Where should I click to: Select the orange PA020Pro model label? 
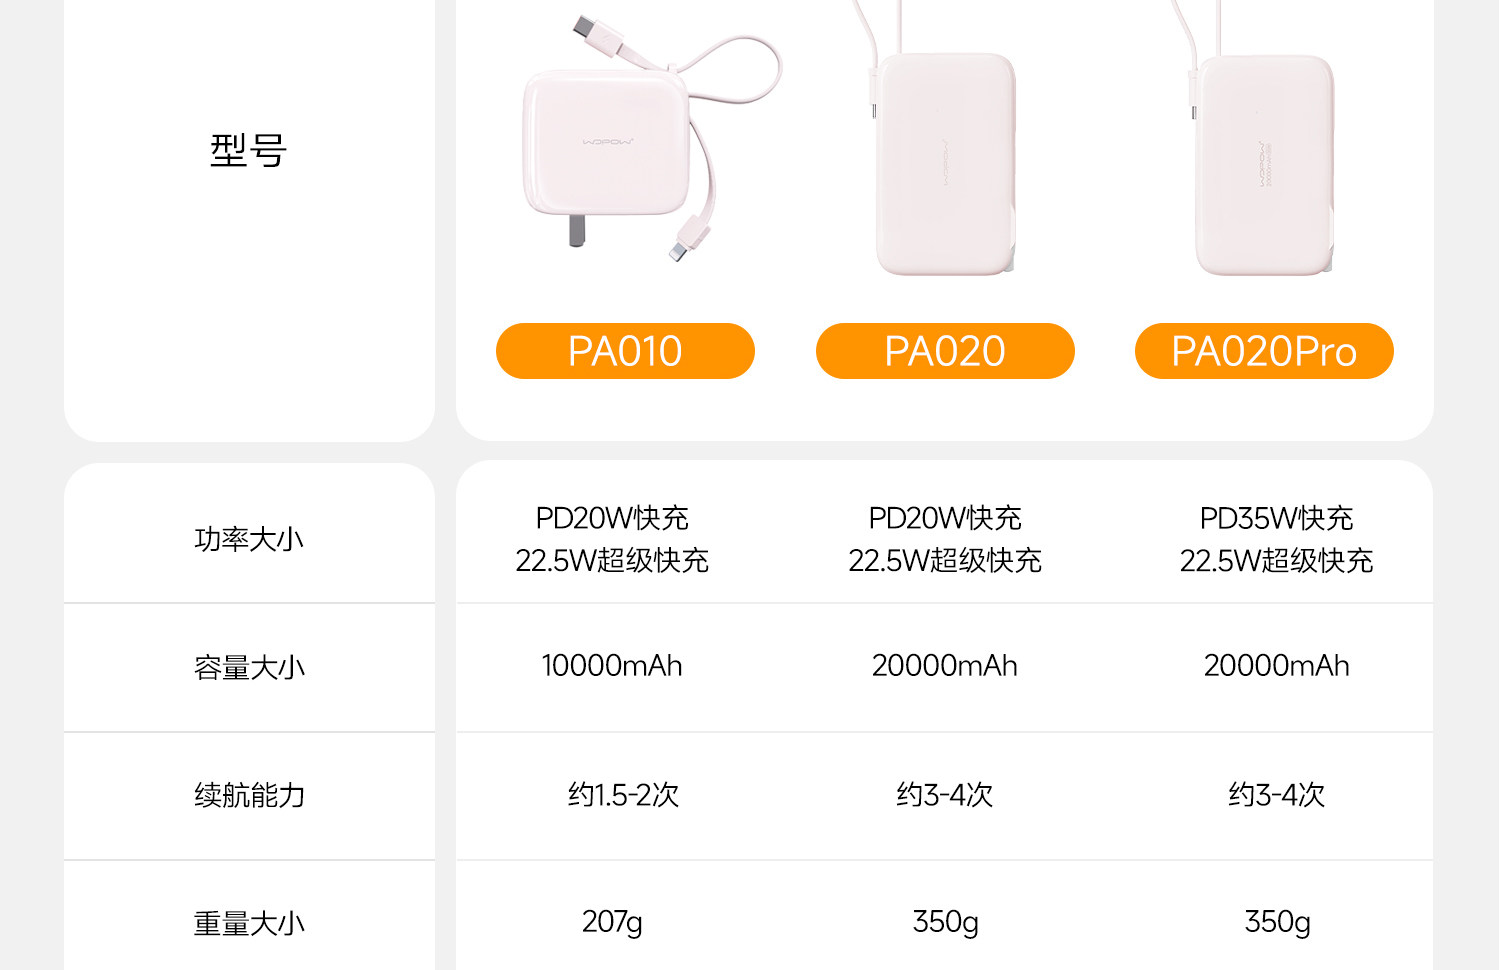point(1264,351)
